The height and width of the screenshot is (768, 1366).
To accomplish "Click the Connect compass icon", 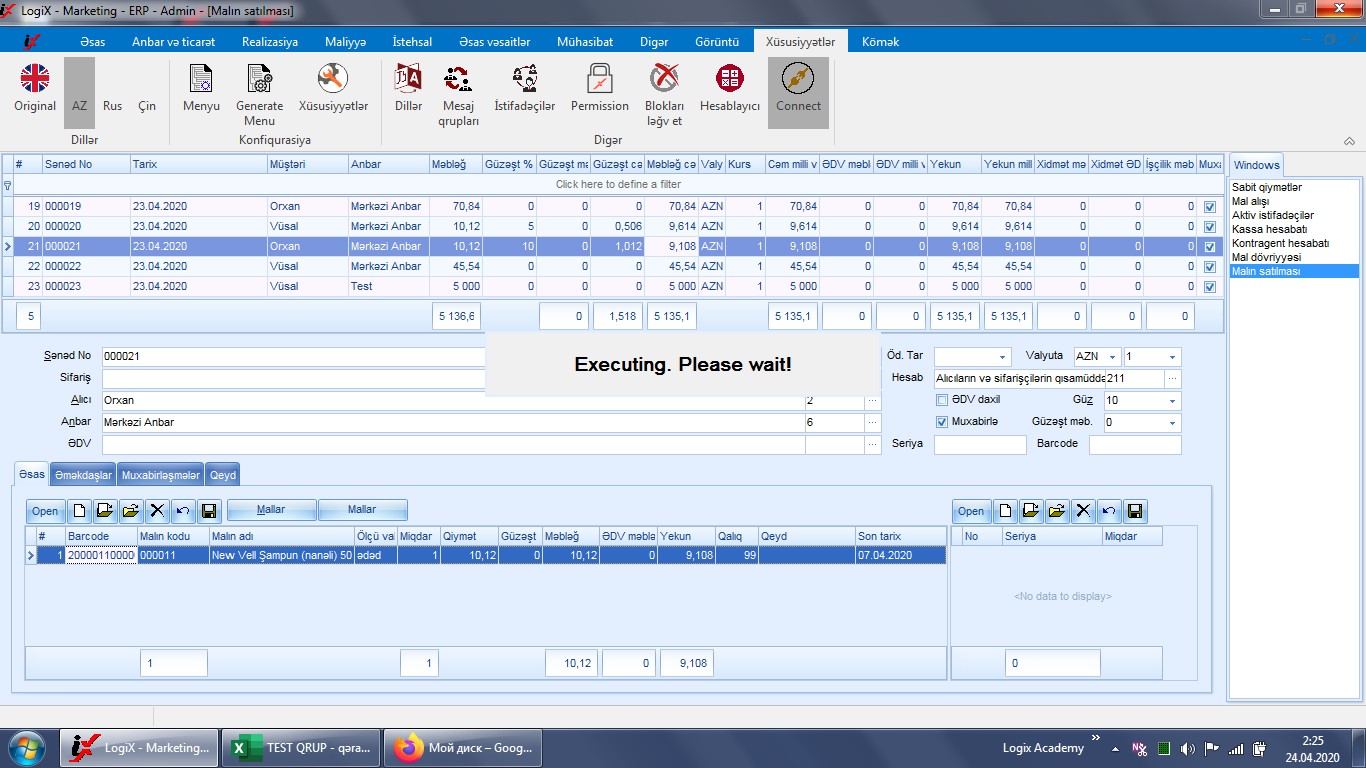I will (x=797, y=80).
